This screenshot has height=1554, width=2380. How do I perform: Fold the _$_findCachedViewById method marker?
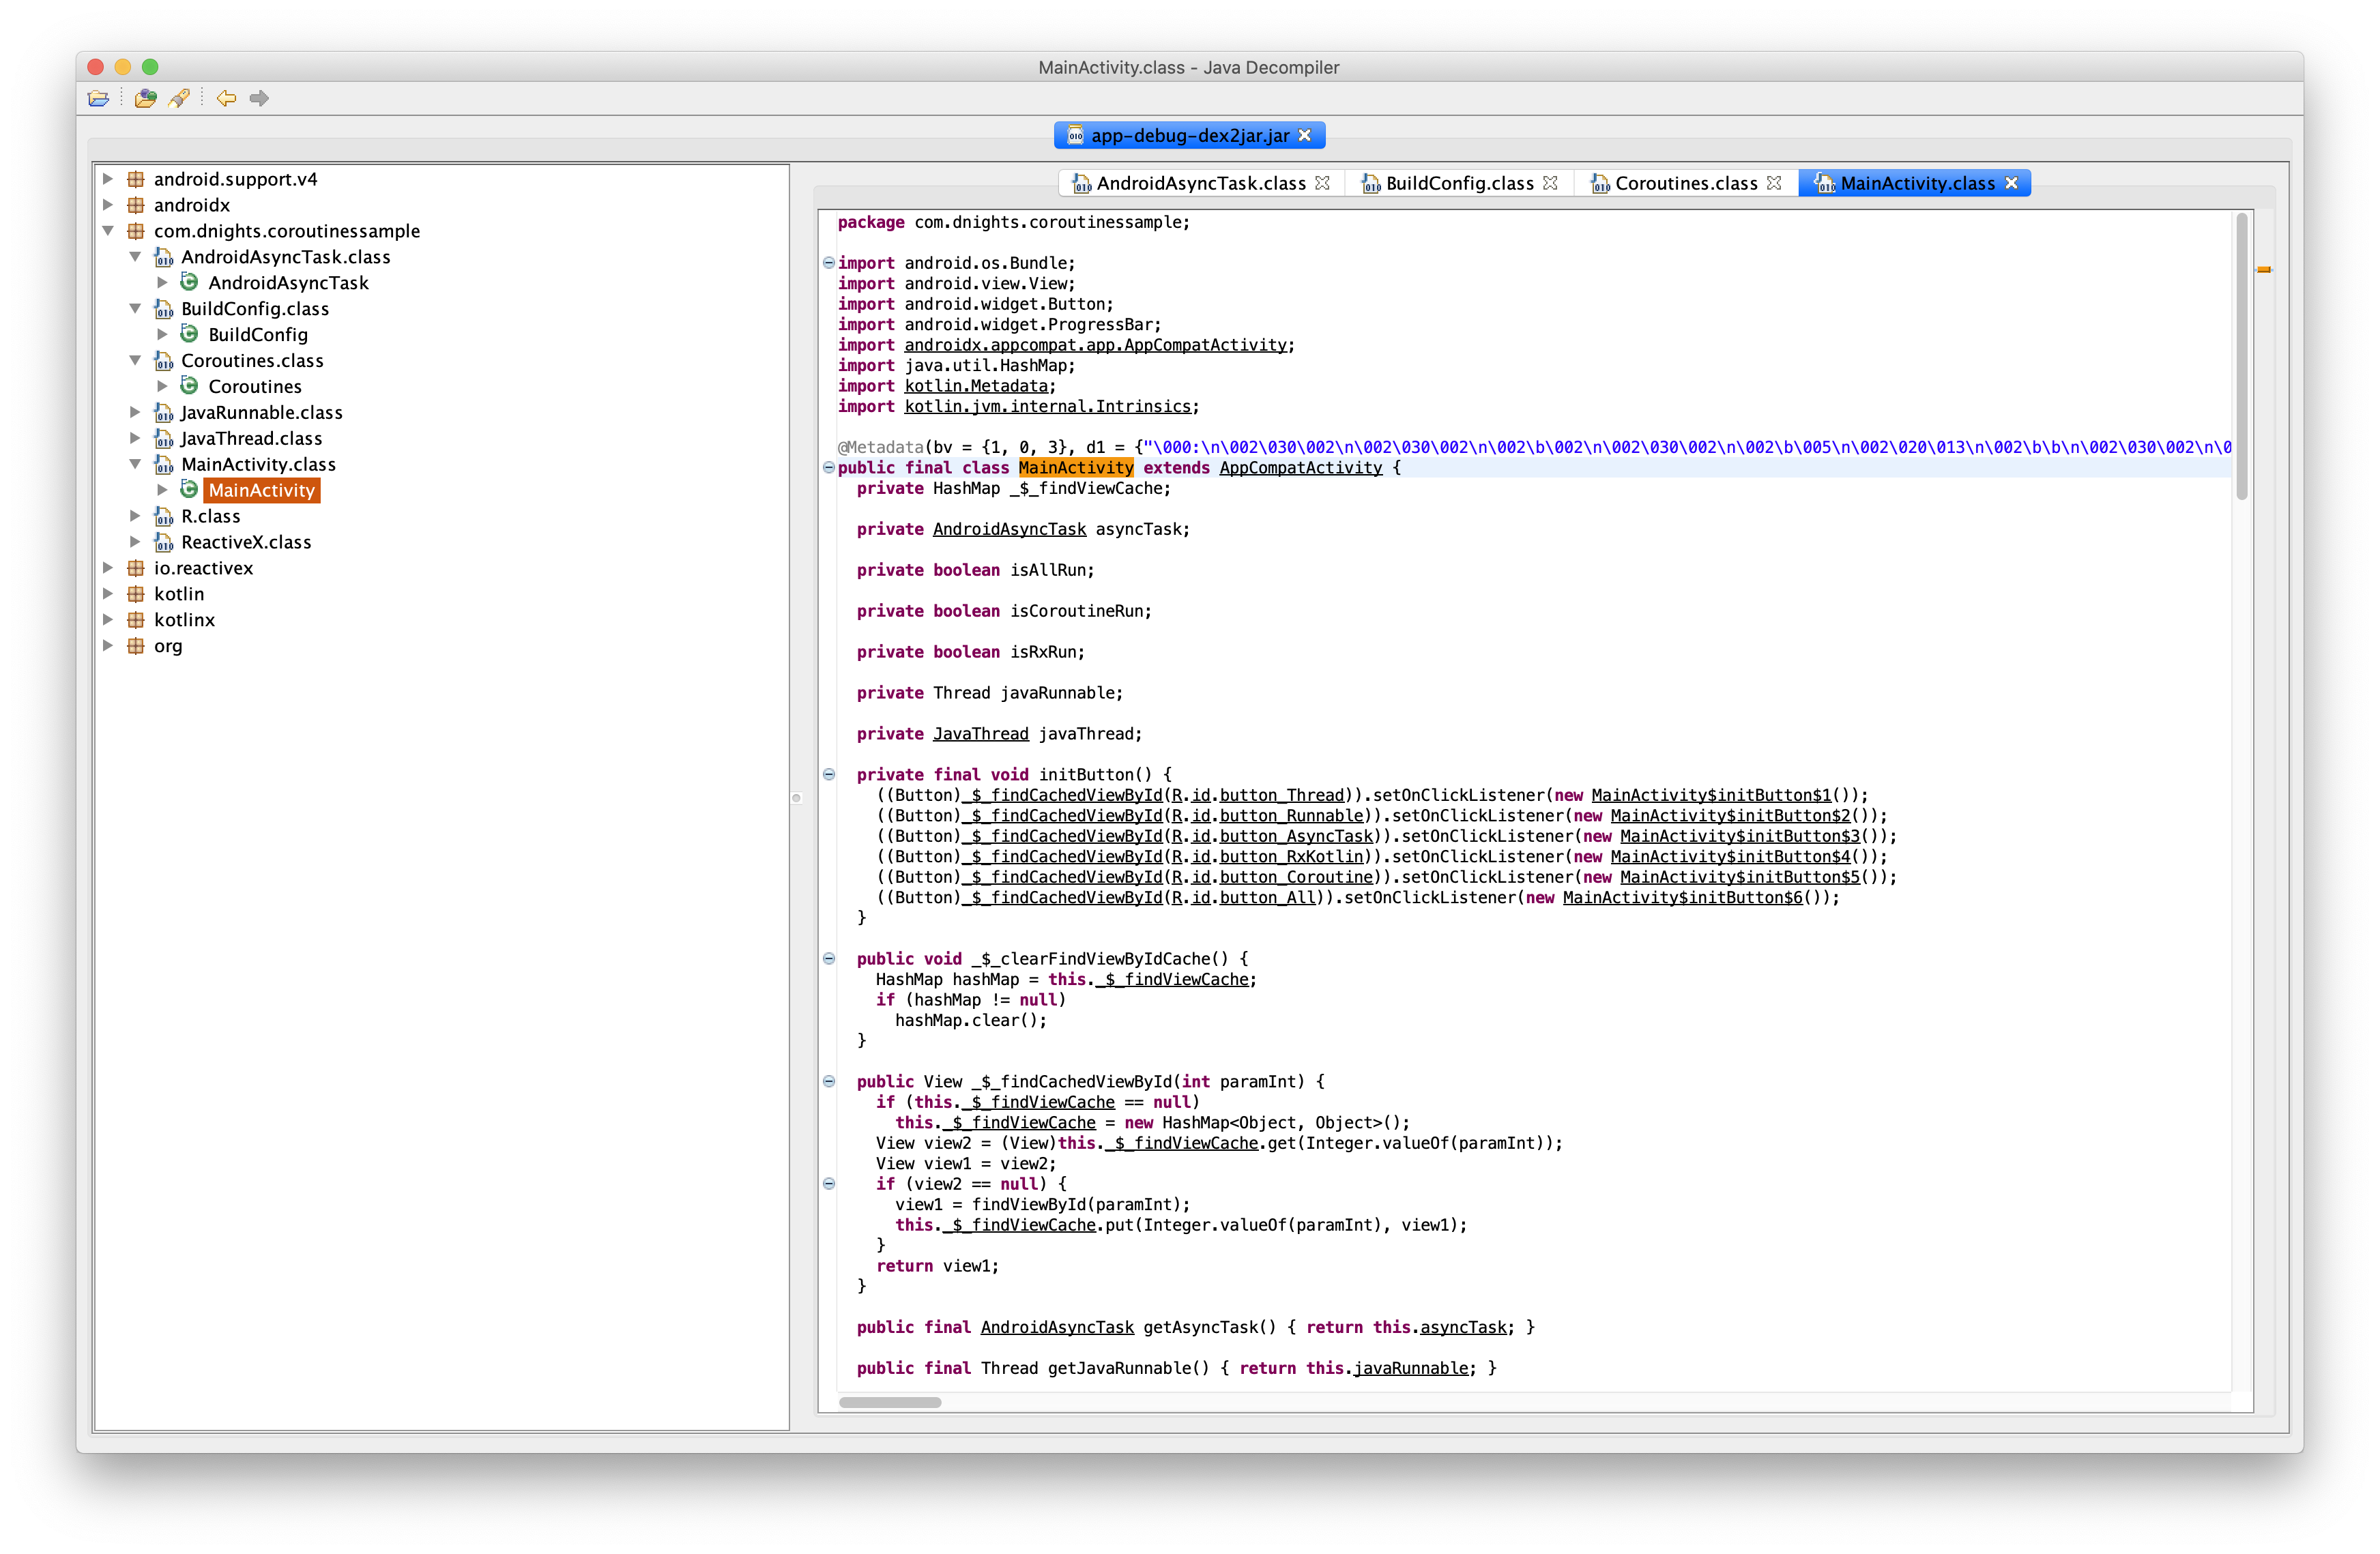829,1081
